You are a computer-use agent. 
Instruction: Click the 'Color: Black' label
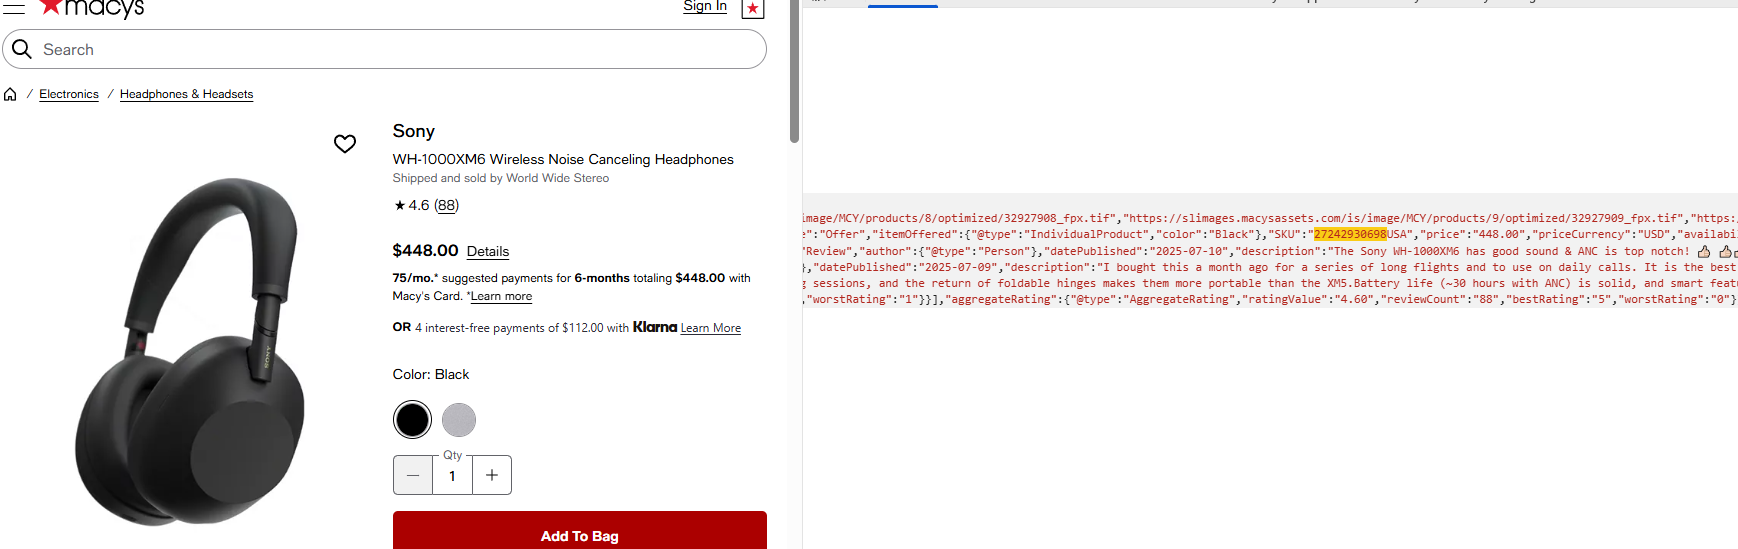click(x=431, y=374)
